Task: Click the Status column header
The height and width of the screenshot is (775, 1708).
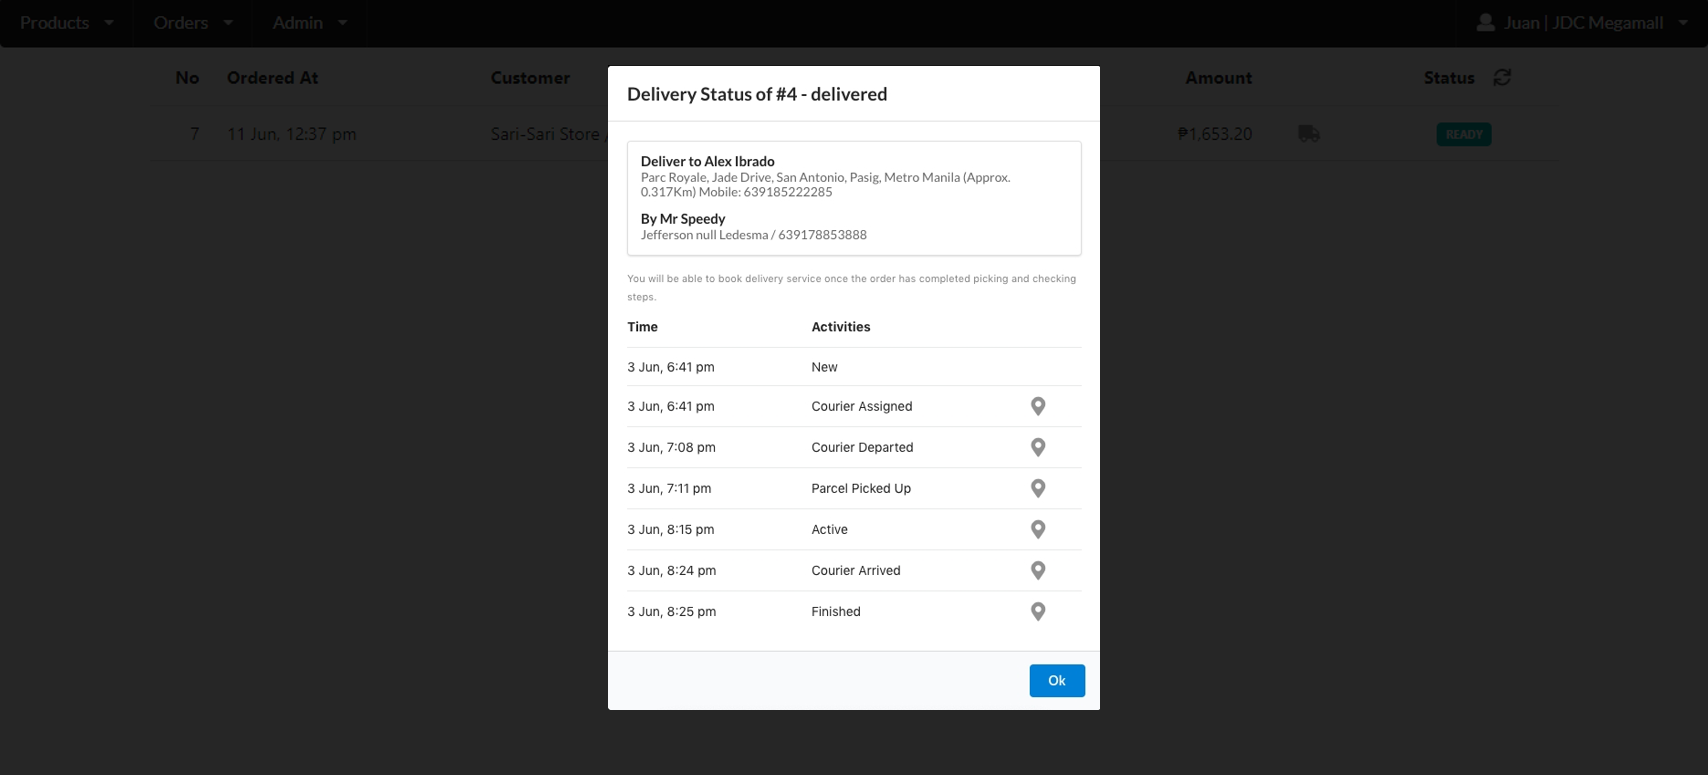Action: [1449, 78]
